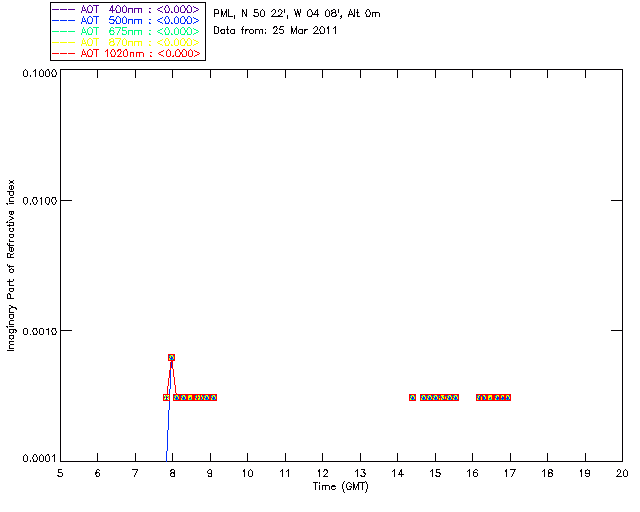Image resolution: width=640 pixels, height=512 pixels.
Task: Click the green dashed line sample for 675nm
Action: click(x=64, y=31)
